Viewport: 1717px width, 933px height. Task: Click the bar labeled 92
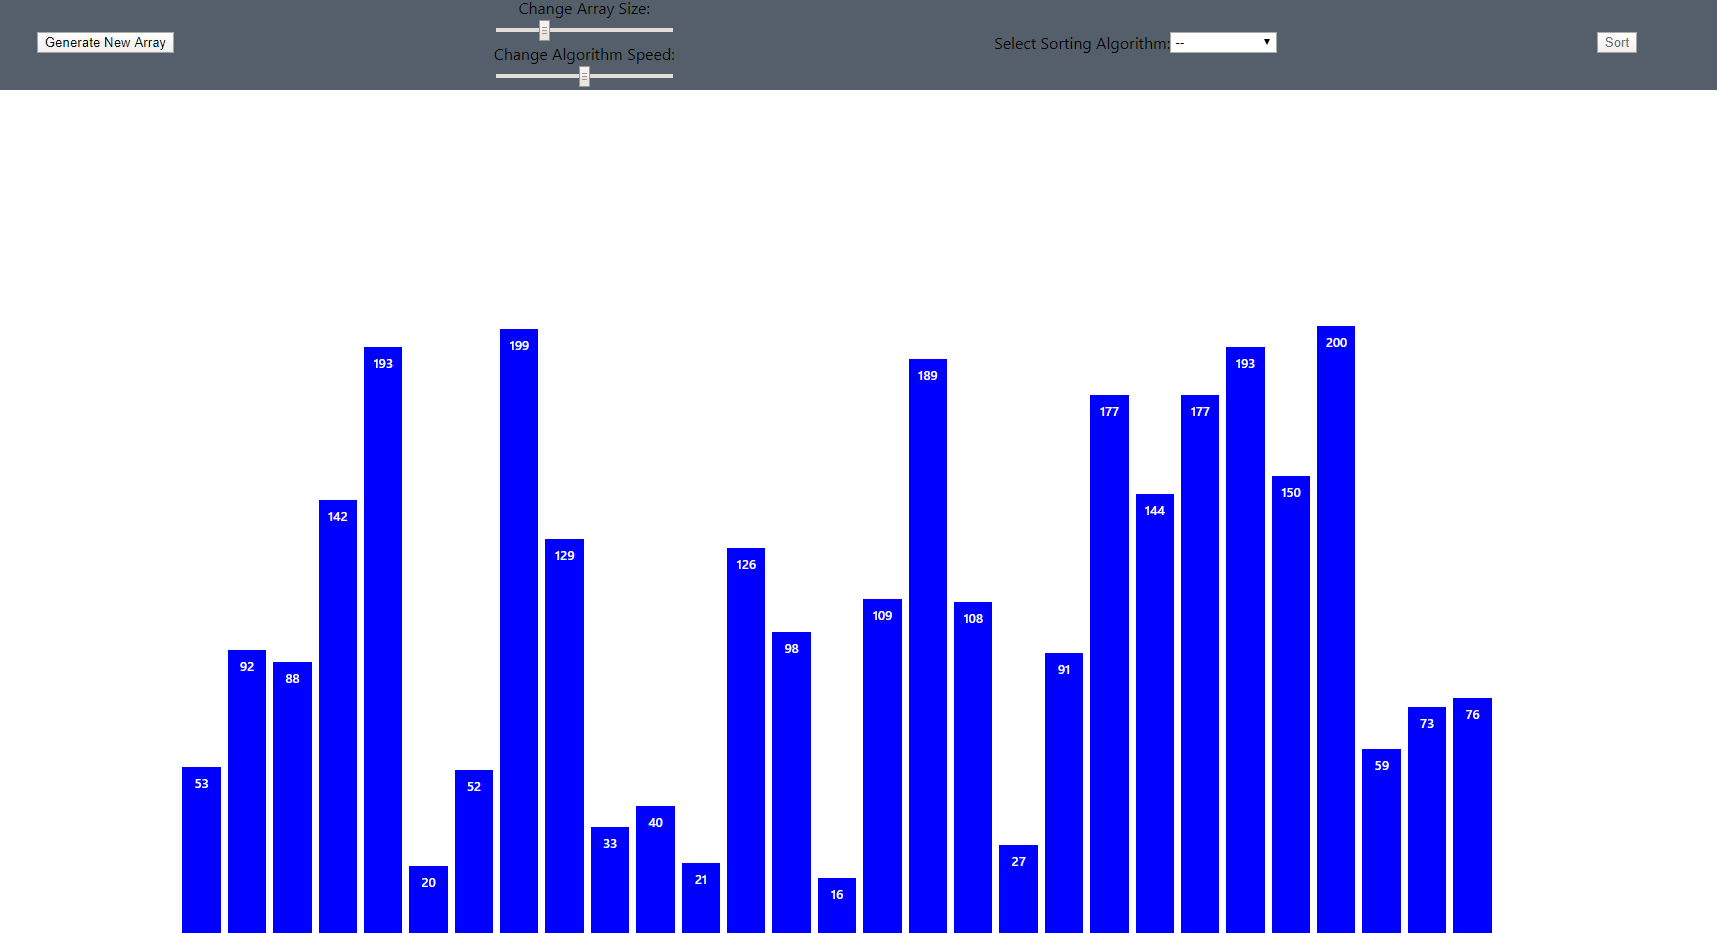(247, 791)
